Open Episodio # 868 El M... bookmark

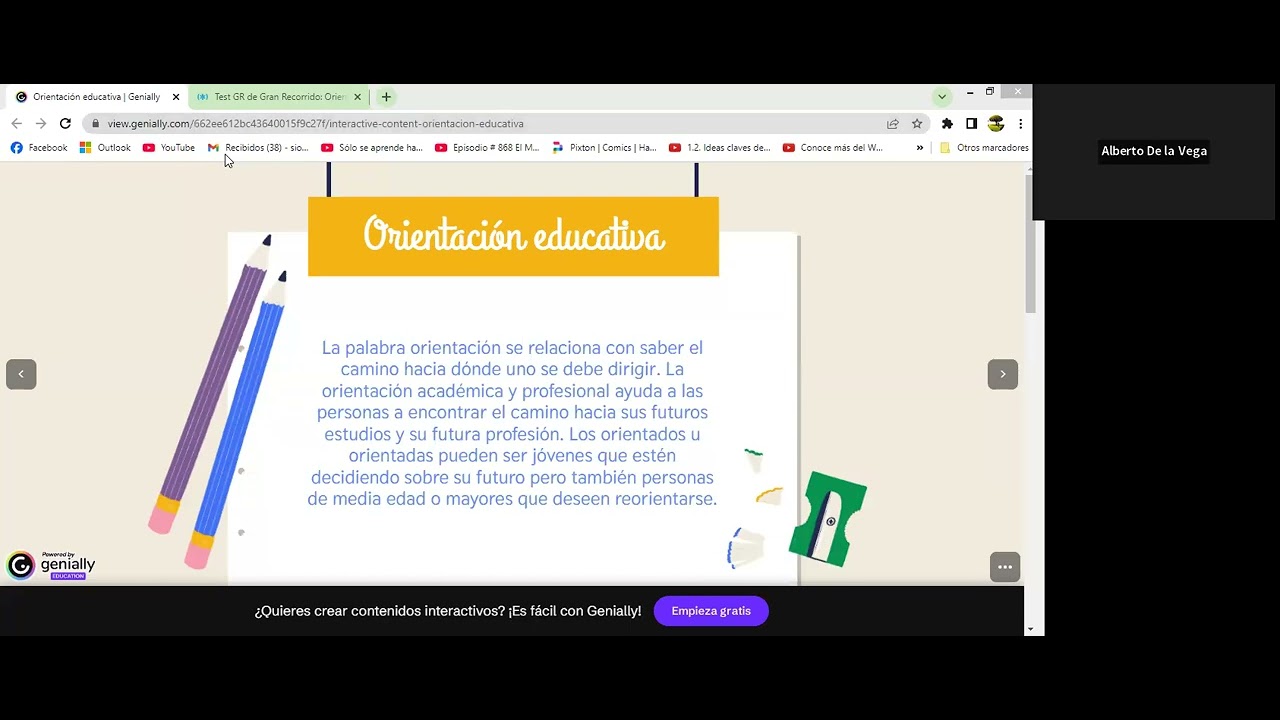(x=487, y=148)
